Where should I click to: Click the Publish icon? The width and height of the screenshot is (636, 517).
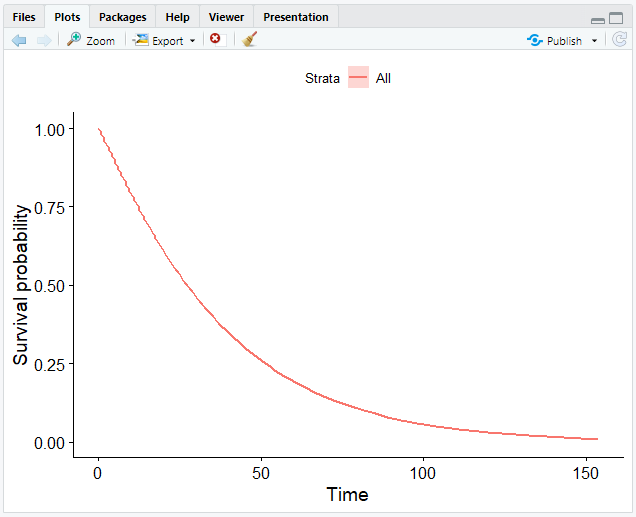click(x=535, y=40)
